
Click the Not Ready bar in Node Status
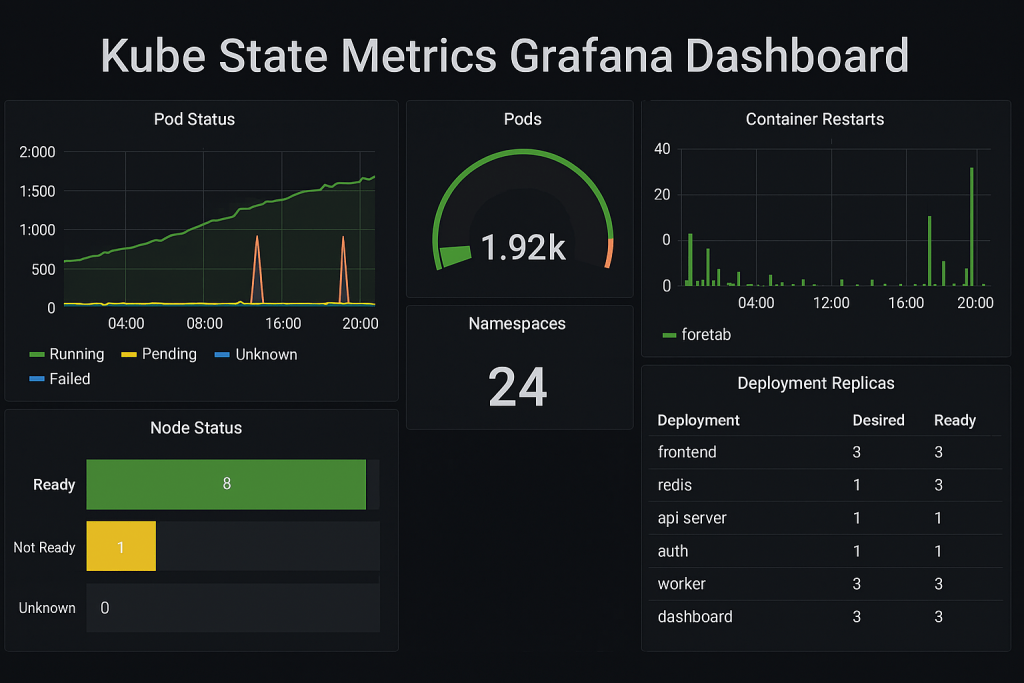(x=120, y=547)
